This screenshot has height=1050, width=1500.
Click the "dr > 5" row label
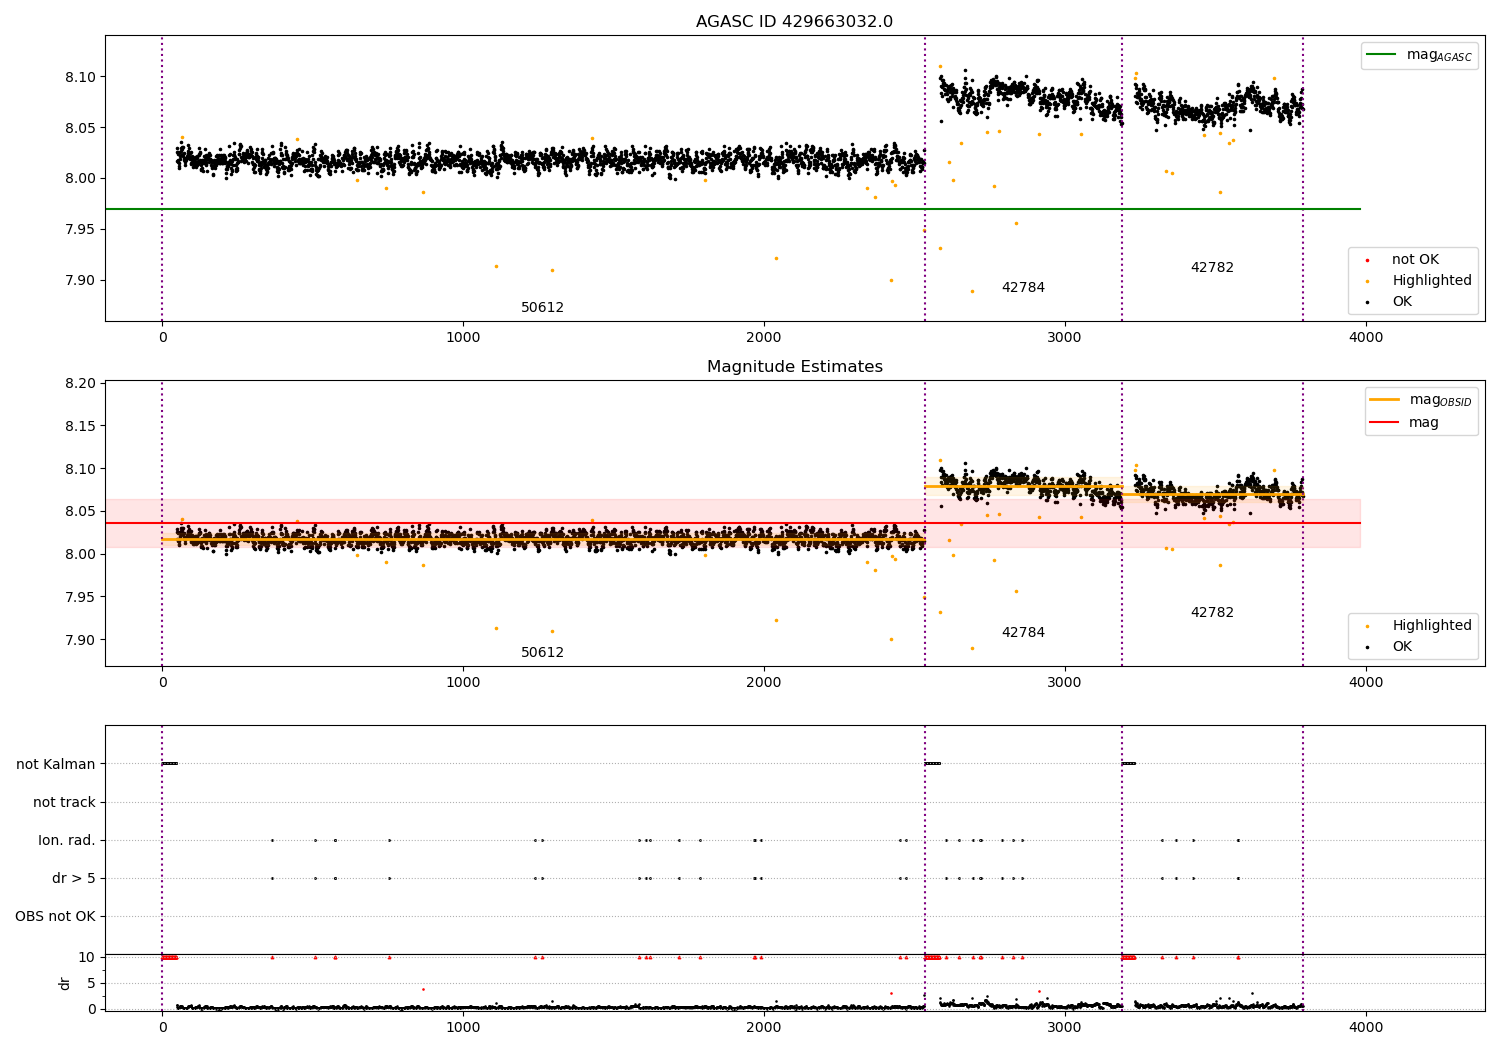(74, 878)
